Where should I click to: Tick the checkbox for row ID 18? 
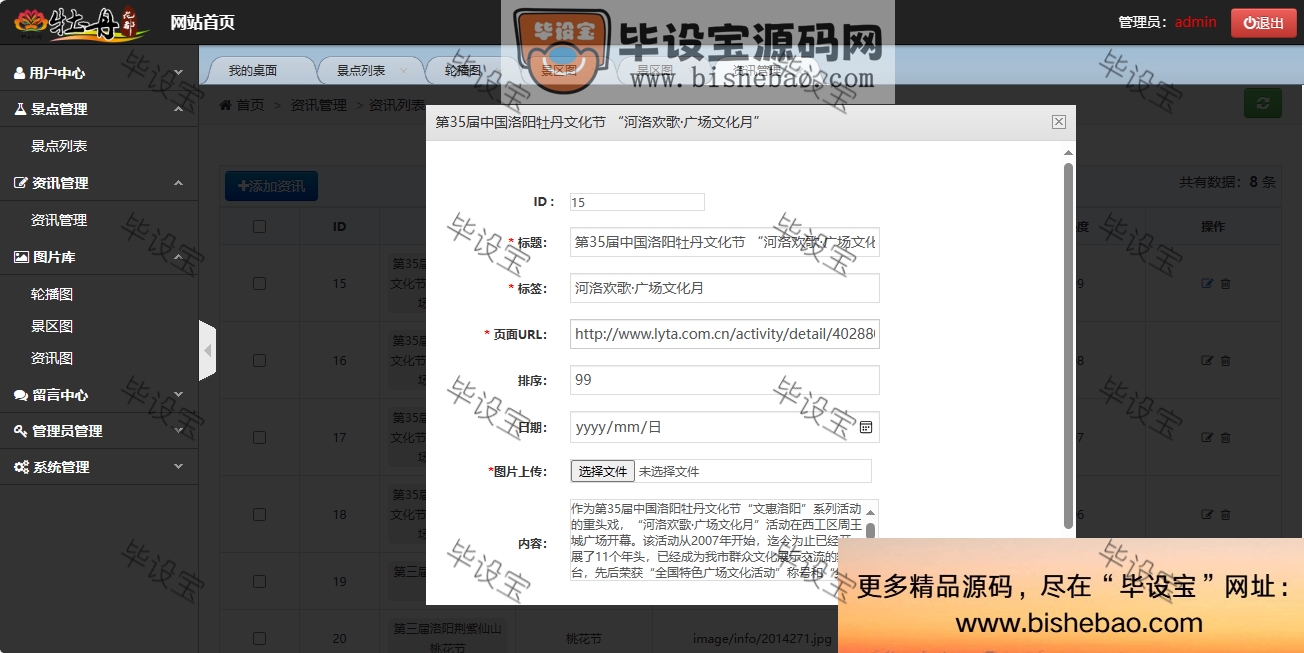(260, 515)
